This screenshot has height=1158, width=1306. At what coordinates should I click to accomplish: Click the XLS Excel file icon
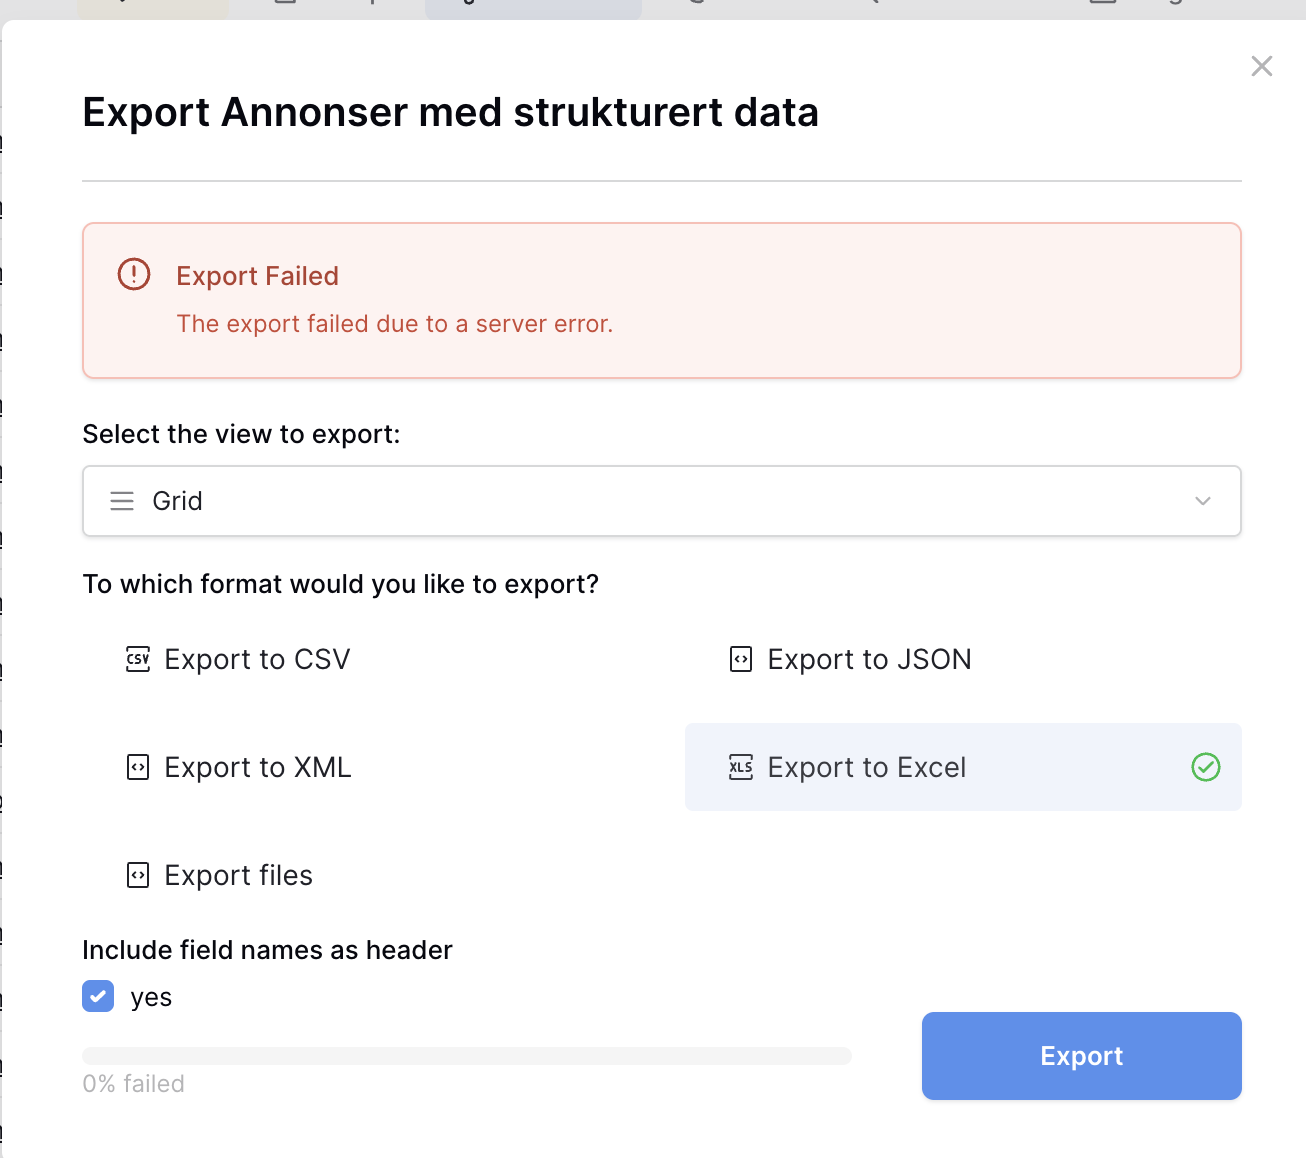coord(741,768)
